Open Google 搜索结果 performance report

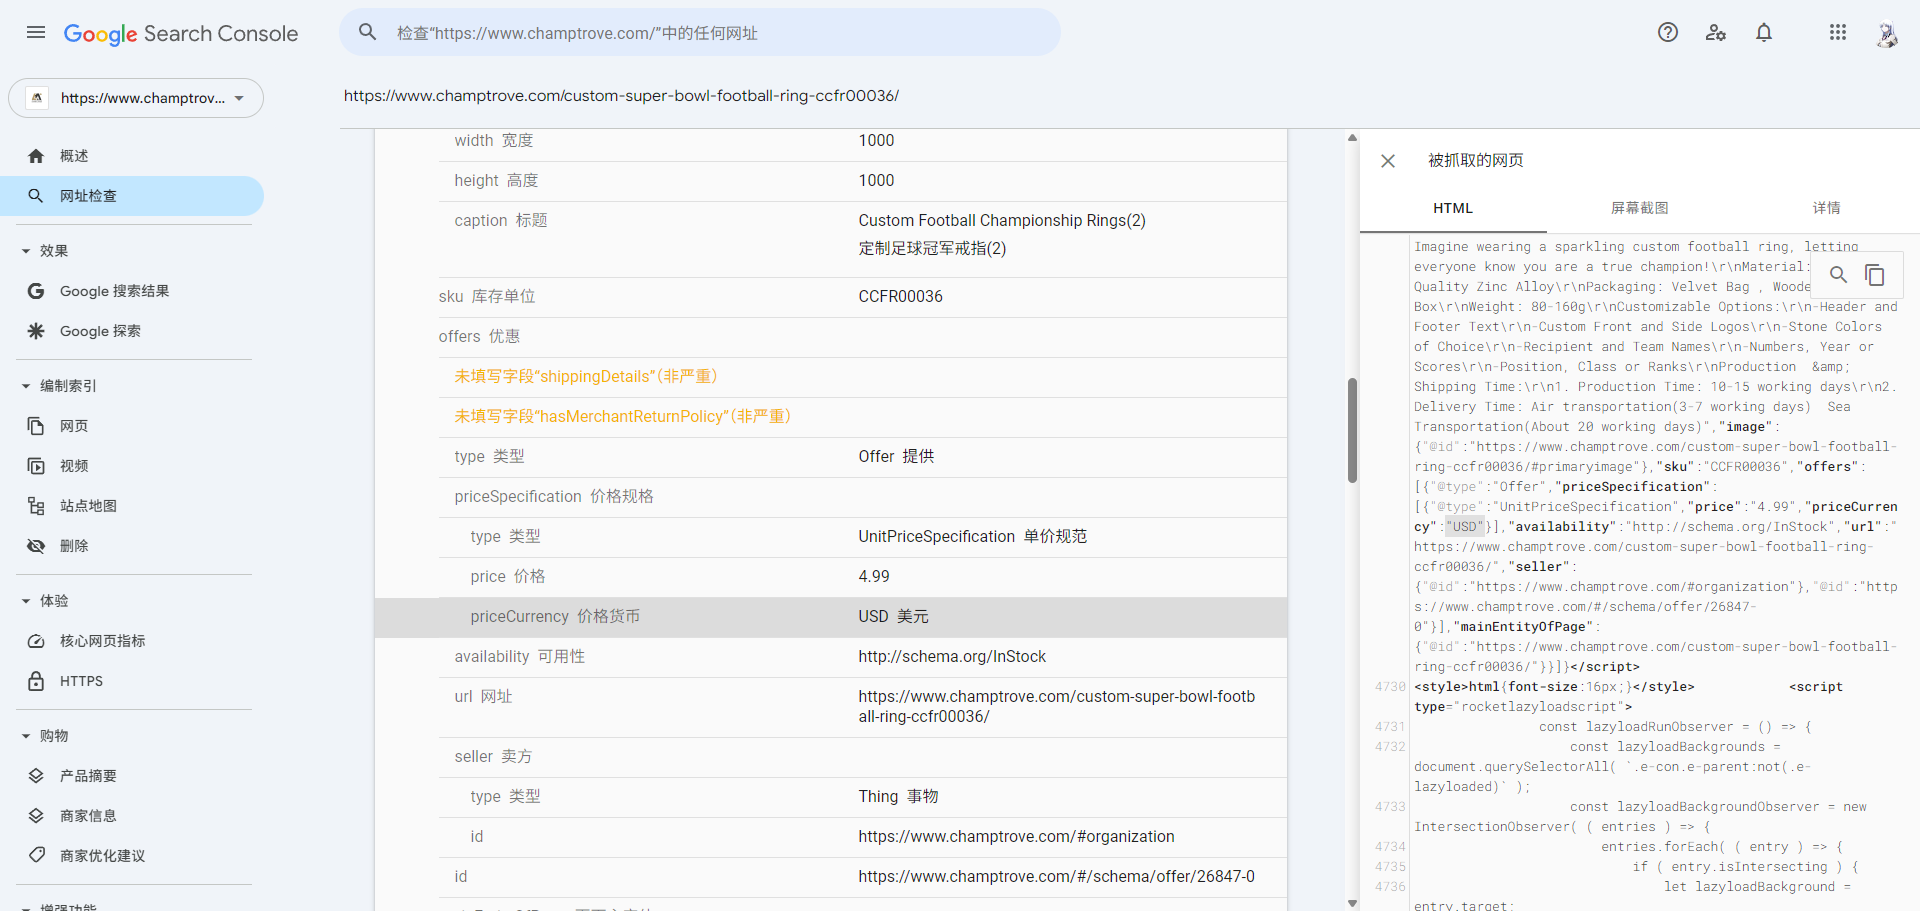click(132, 291)
